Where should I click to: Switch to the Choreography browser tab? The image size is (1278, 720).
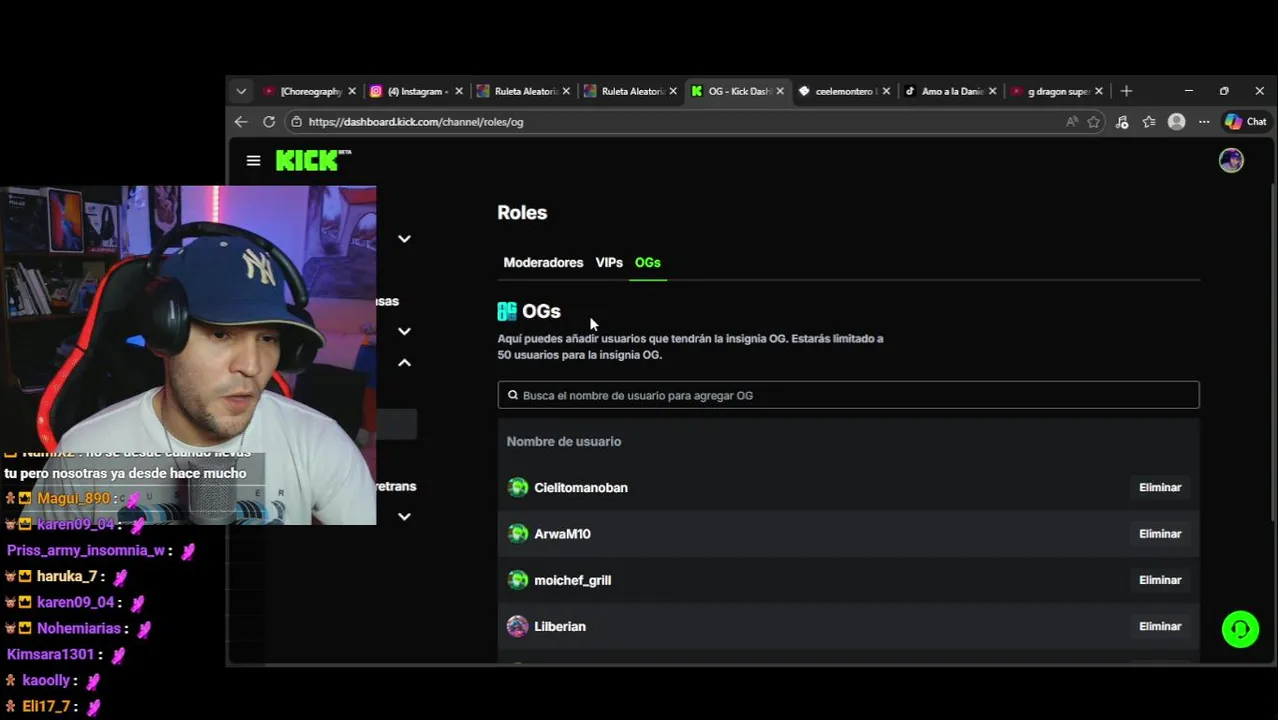308,91
